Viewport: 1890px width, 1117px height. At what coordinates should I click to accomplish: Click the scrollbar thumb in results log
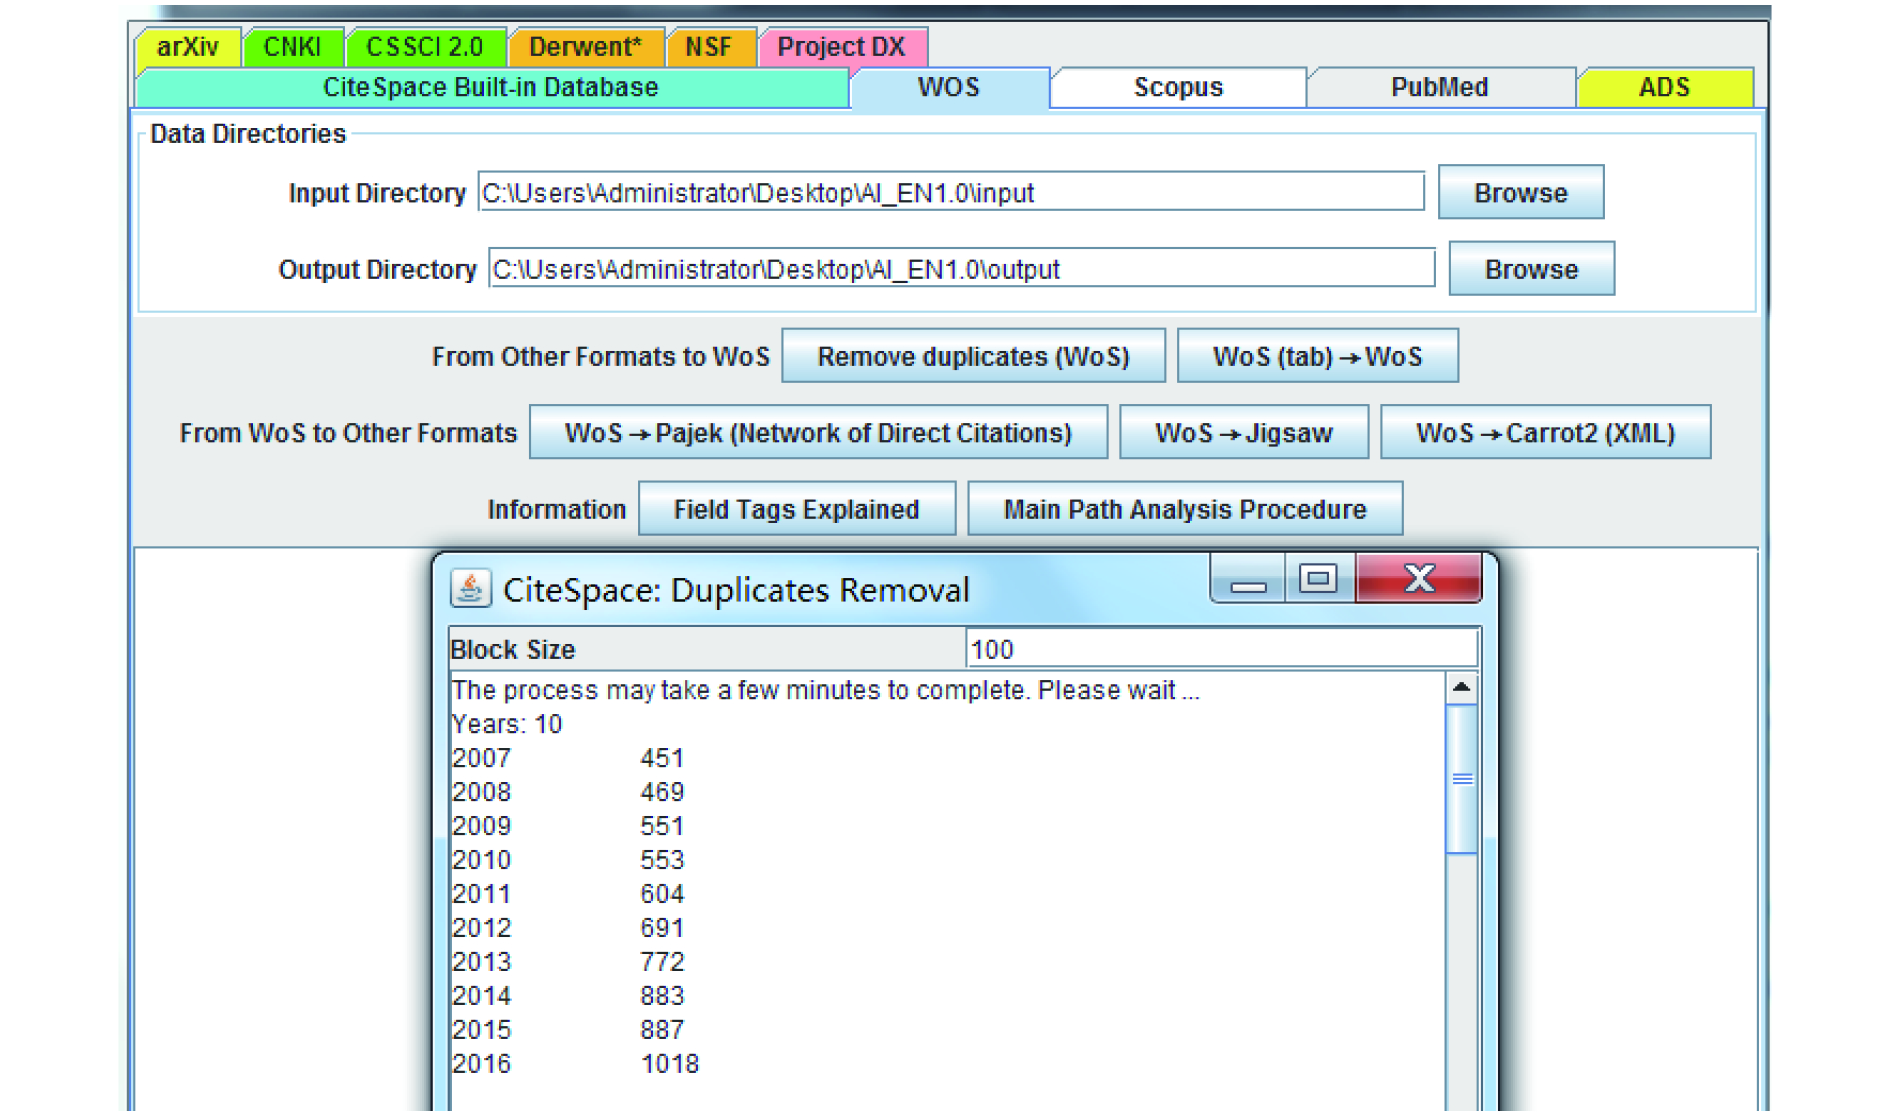coord(1461,779)
